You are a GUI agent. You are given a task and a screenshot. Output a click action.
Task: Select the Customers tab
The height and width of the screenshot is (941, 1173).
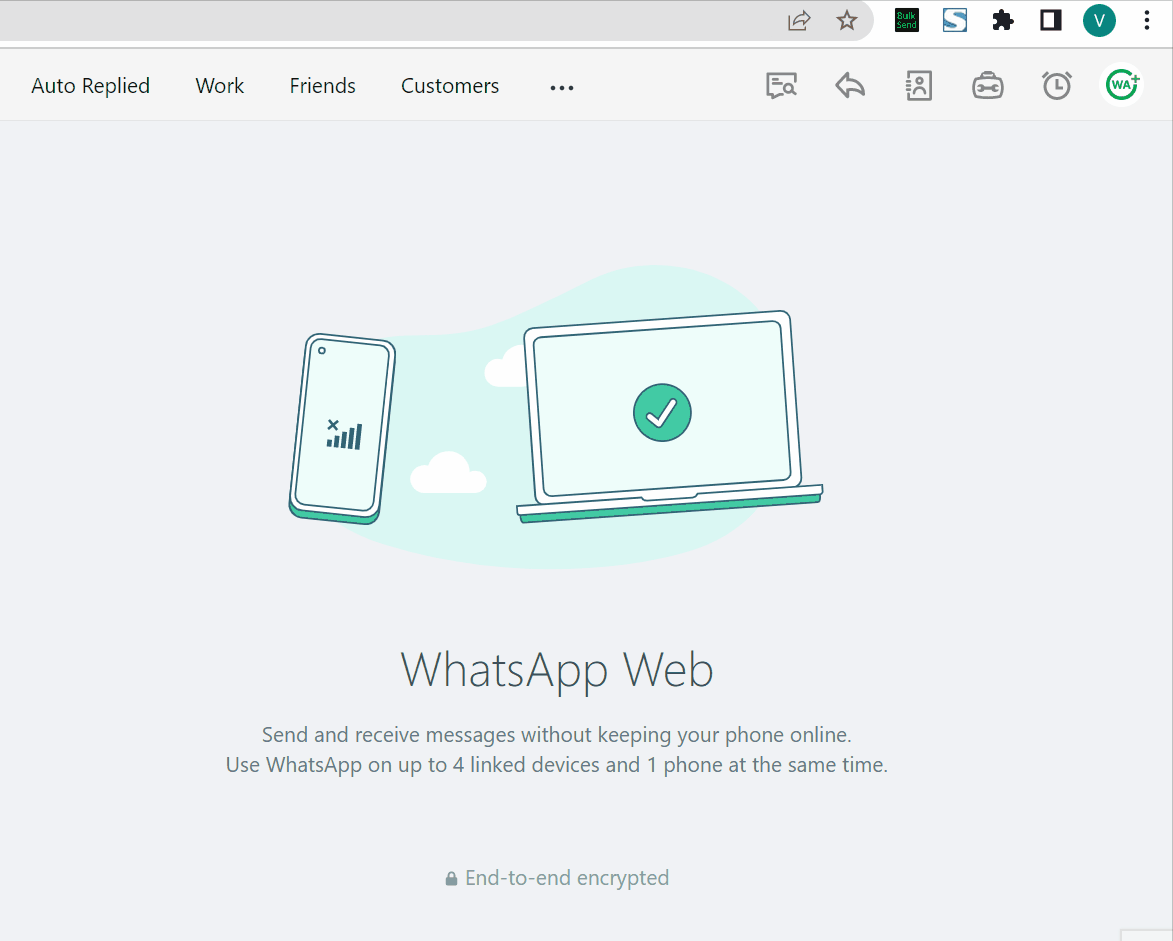[x=449, y=86]
